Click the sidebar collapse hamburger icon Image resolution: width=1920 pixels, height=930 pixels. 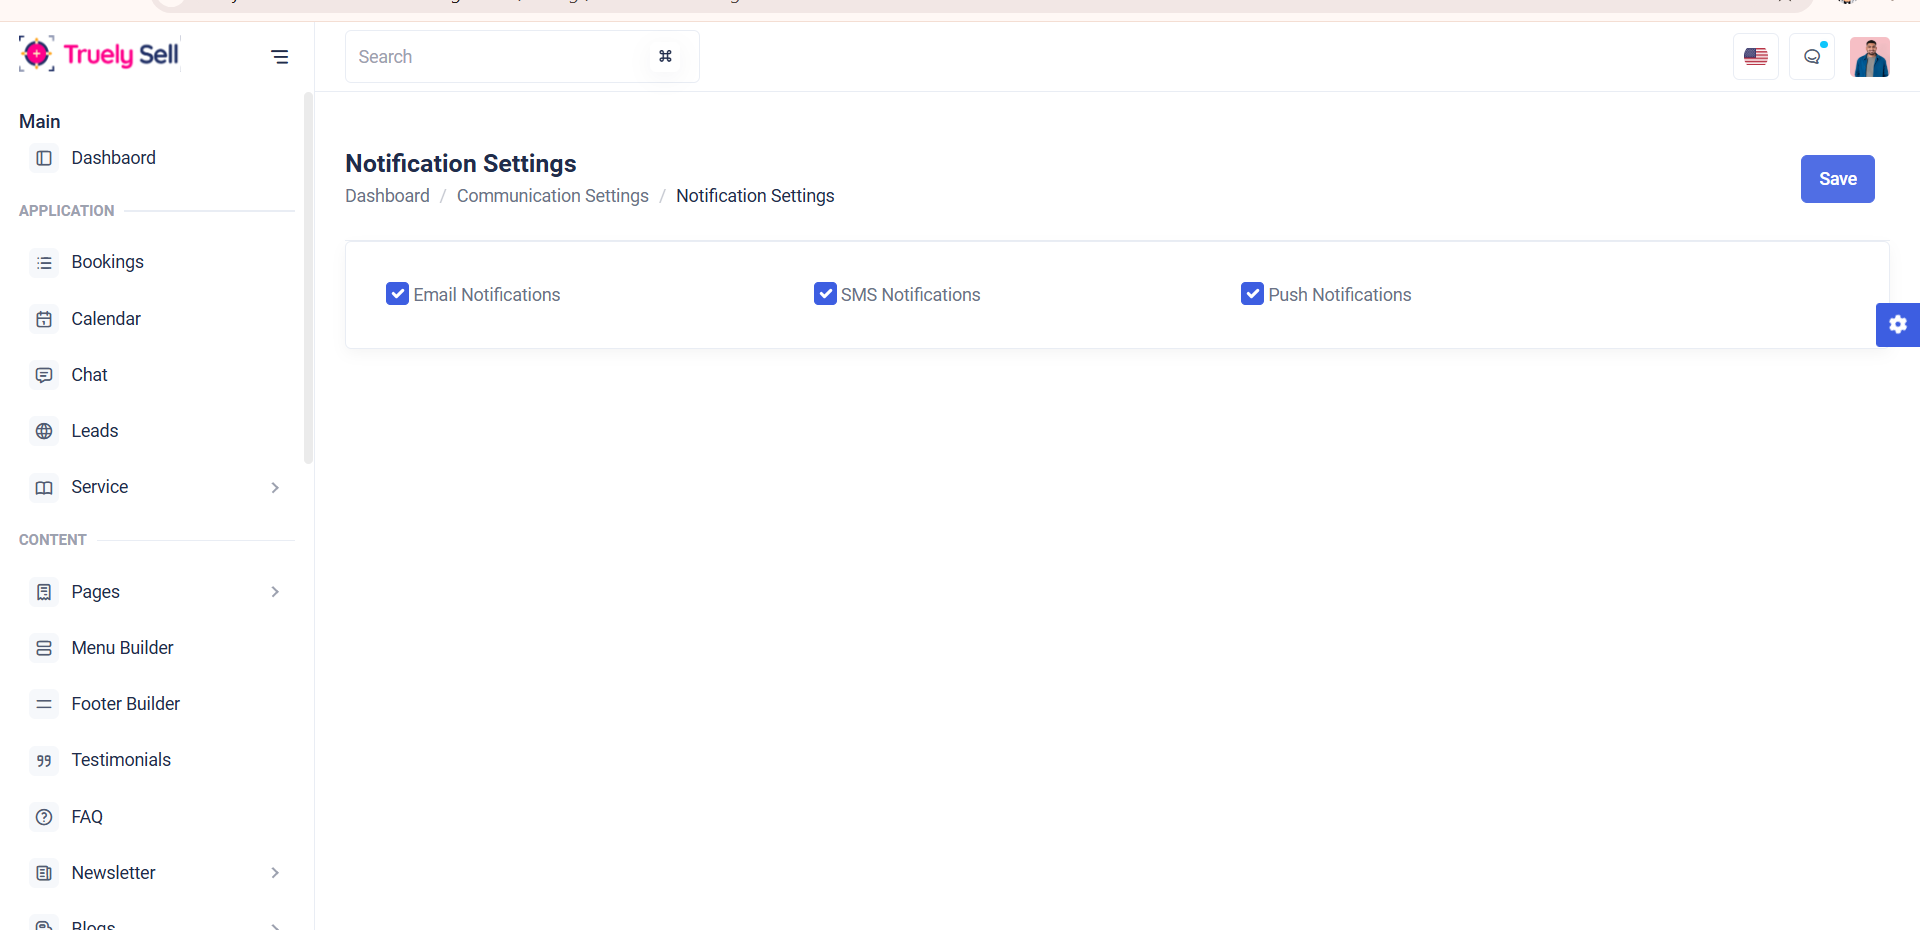coord(280,57)
